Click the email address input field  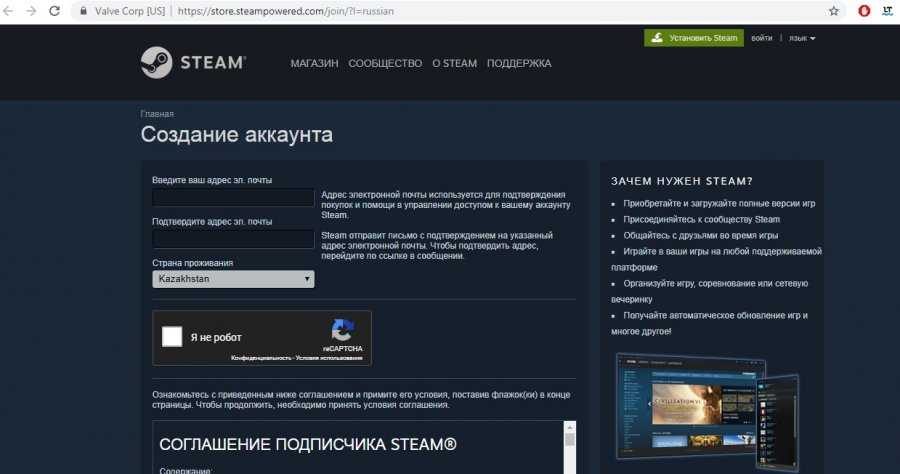[233, 198]
